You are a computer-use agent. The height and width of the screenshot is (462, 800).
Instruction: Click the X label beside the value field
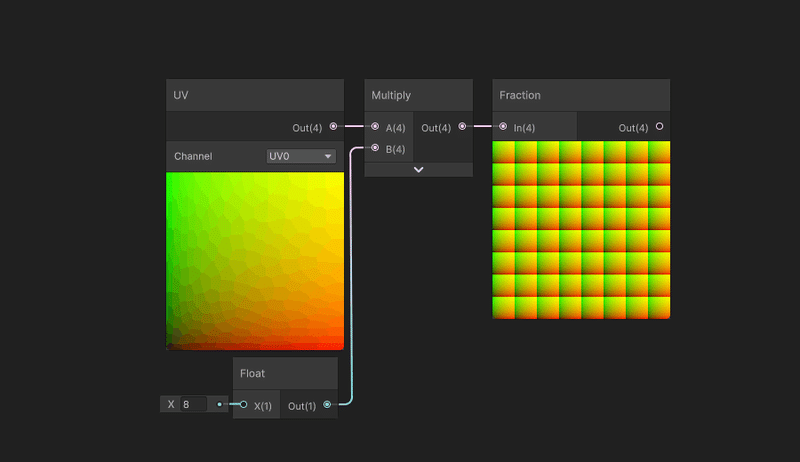click(x=171, y=404)
